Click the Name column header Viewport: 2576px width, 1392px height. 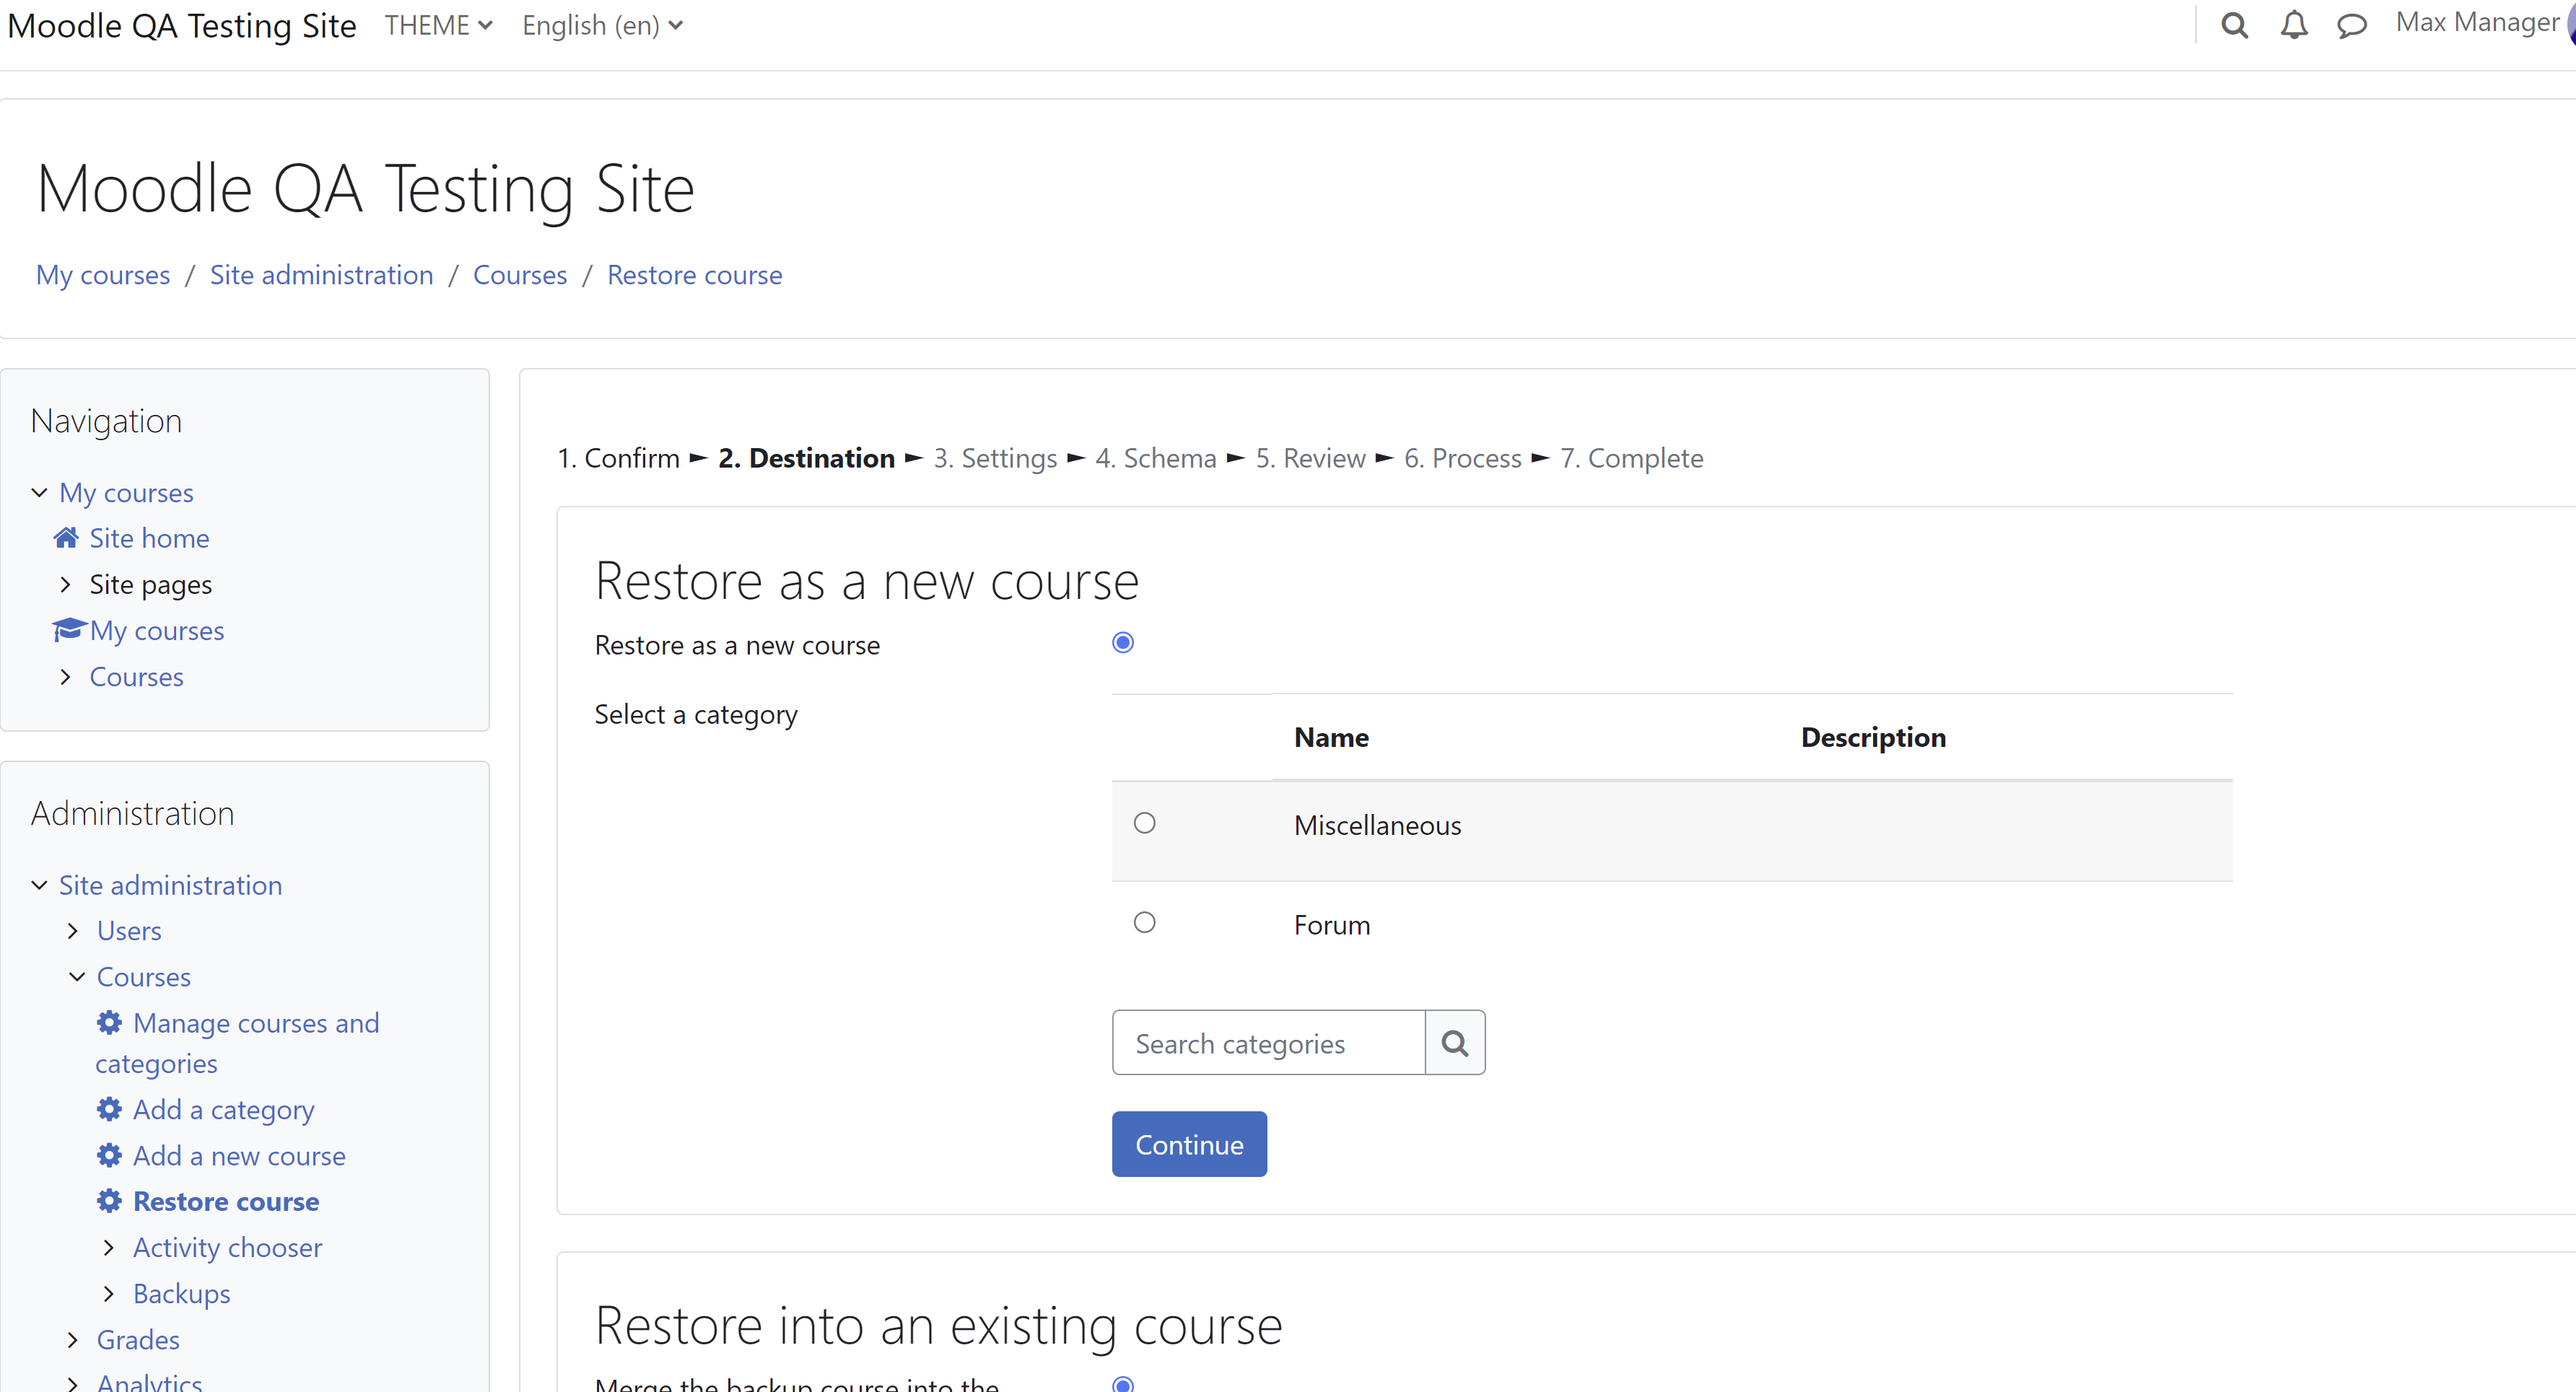click(x=1331, y=738)
